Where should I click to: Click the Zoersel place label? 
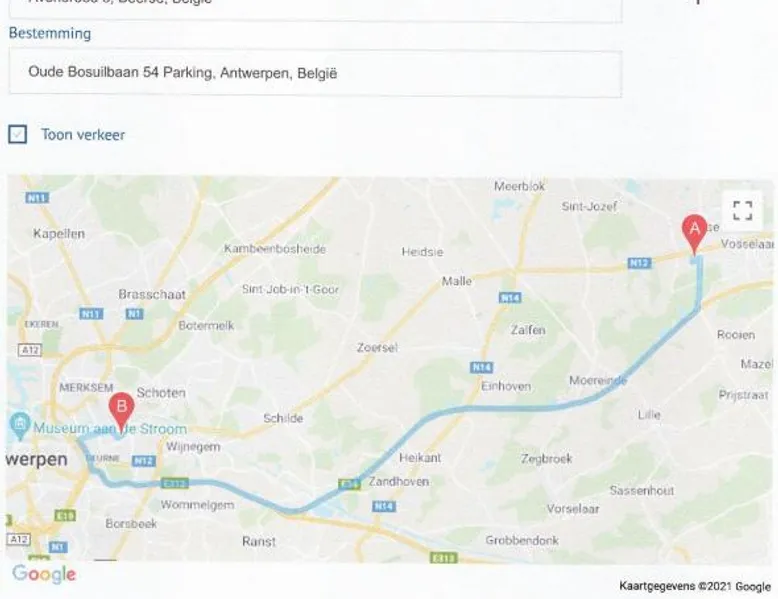click(x=377, y=347)
